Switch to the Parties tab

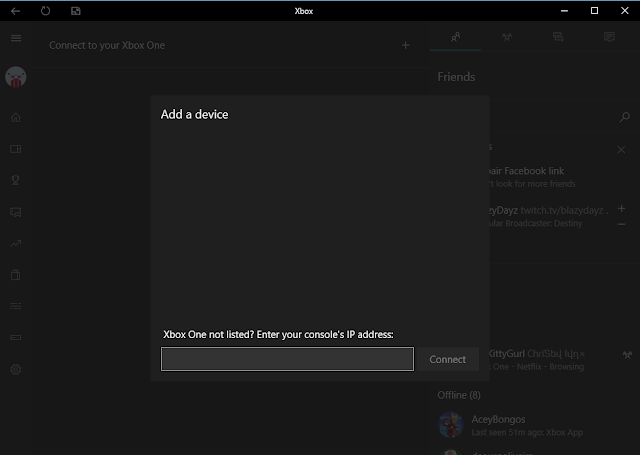[x=507, y=37]
